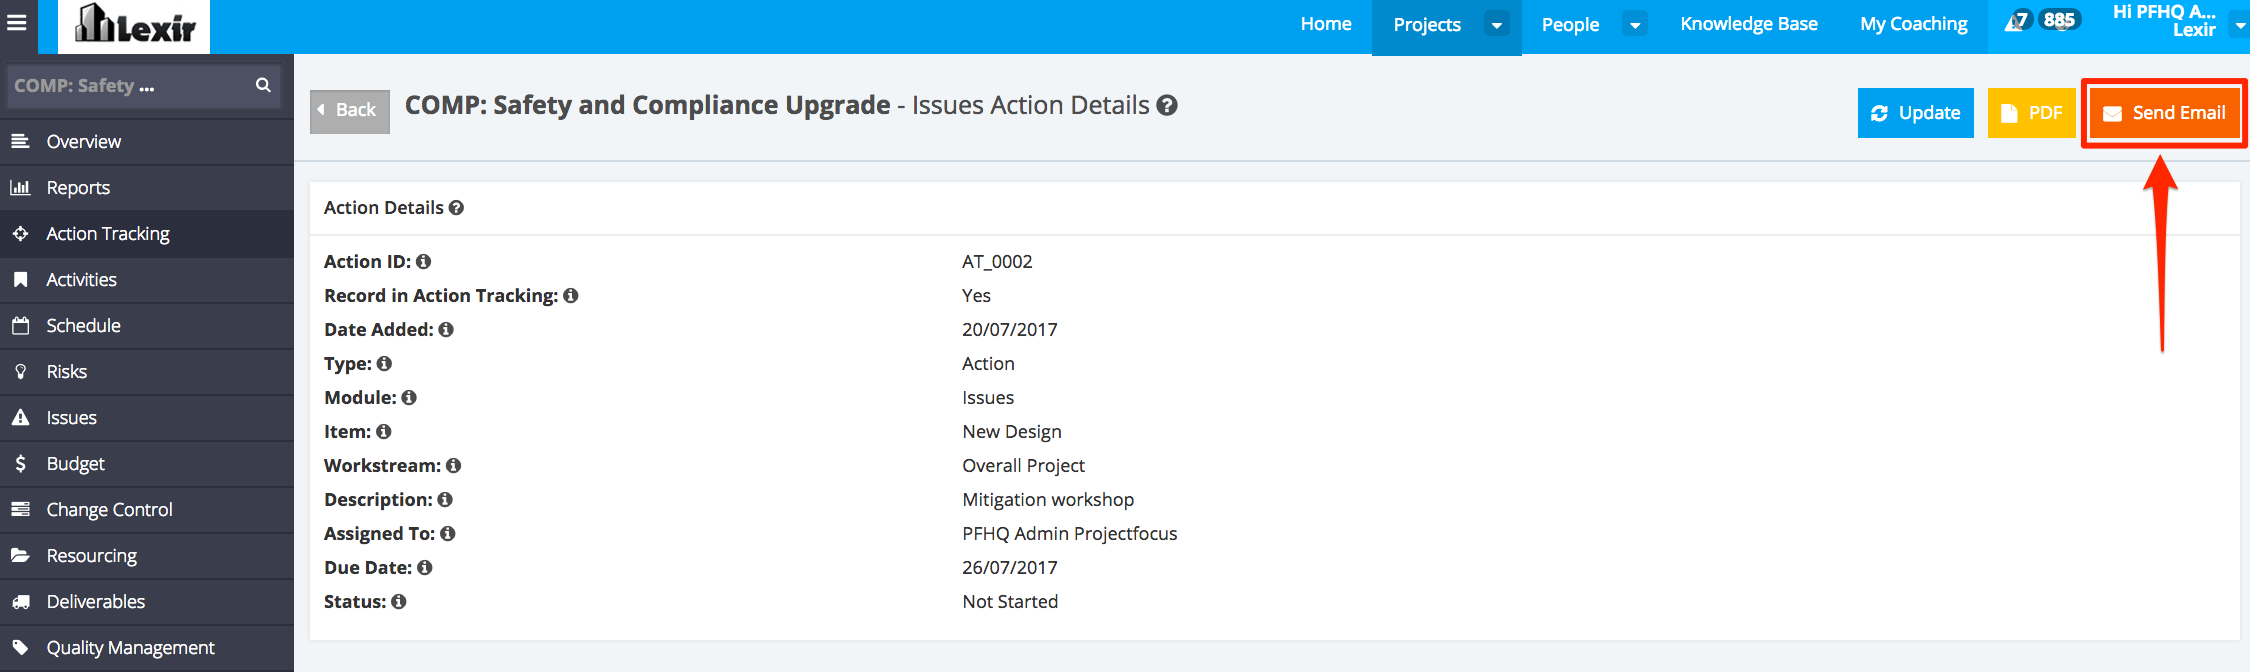This screenshot has height=672, width=2250.
Task: Open Reports in the sidebar
Action: pos(147,188)
